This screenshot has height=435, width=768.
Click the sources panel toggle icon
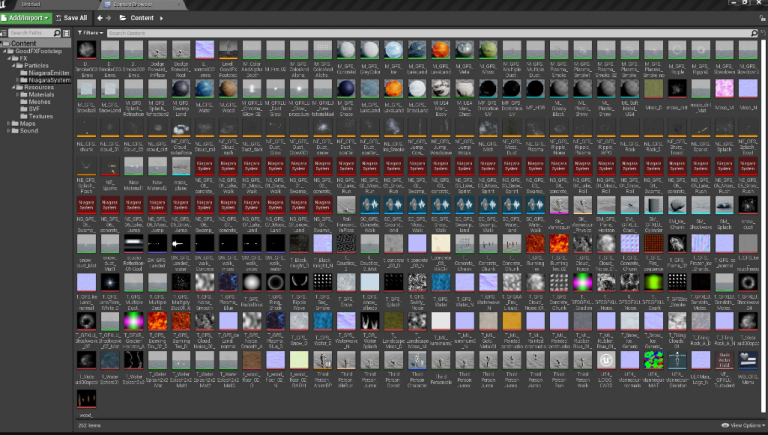[3, 33]
